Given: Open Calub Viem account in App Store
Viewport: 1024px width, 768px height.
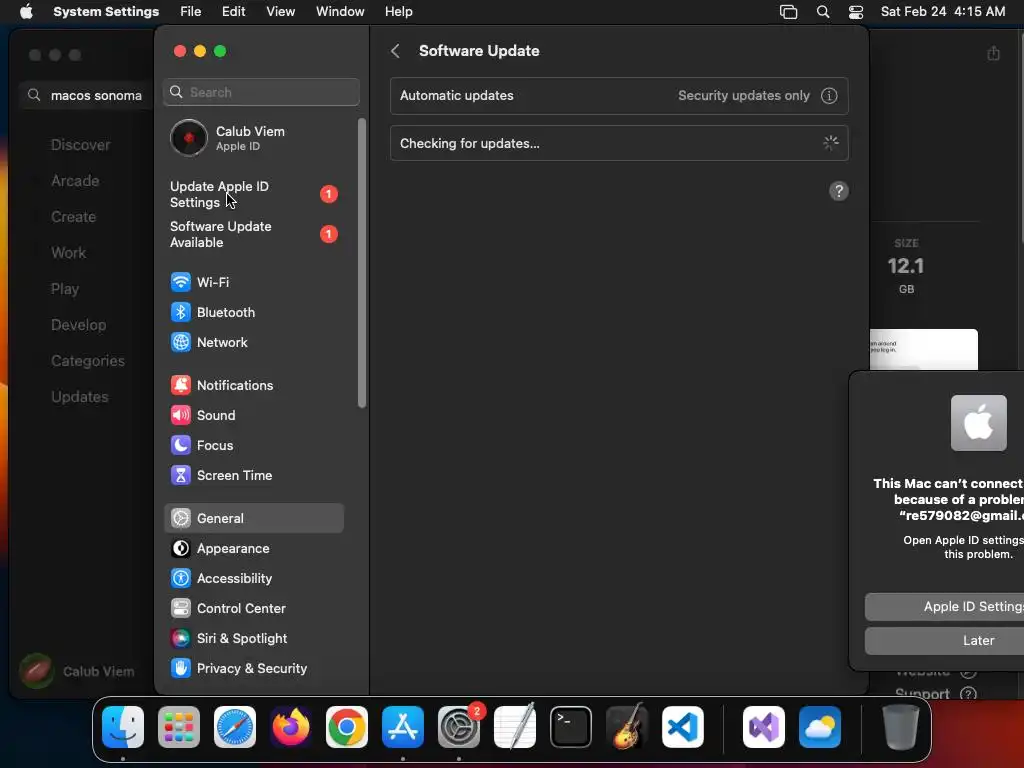Looking at the screenshot, I should [x=77, y=671].
